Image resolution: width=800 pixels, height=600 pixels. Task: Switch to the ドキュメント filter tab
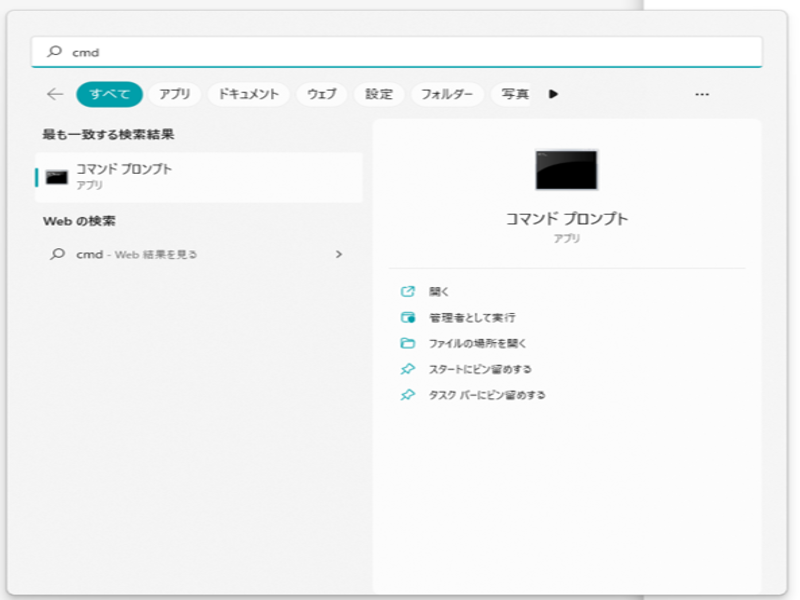click(249, 94)
